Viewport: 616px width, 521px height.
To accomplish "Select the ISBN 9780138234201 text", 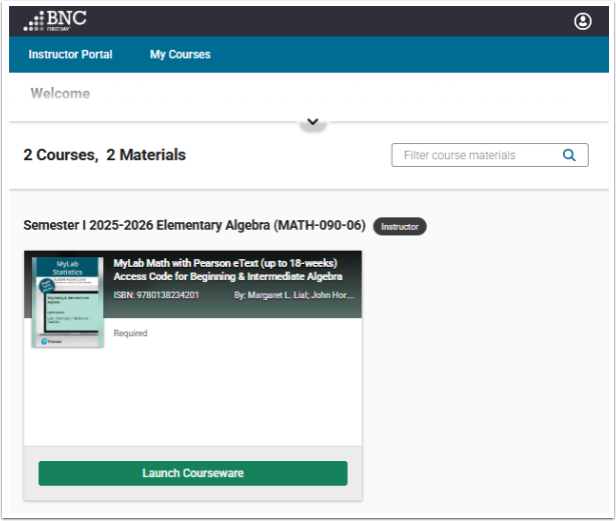I will pos(156,295).
